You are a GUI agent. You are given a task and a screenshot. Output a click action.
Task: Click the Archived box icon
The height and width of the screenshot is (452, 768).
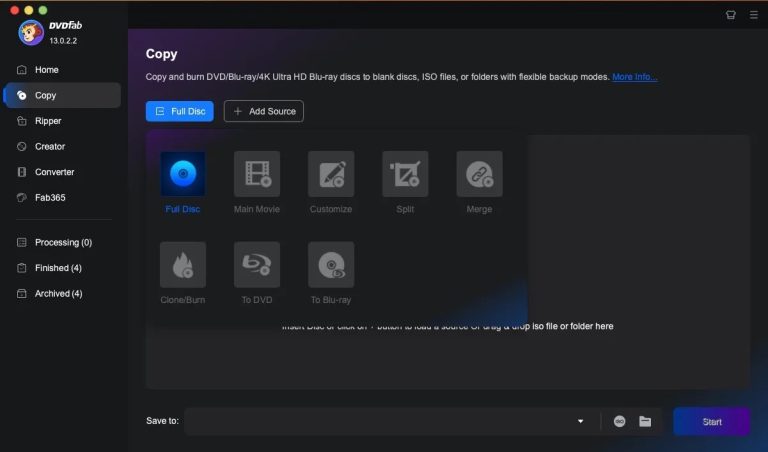click(22, 293)
